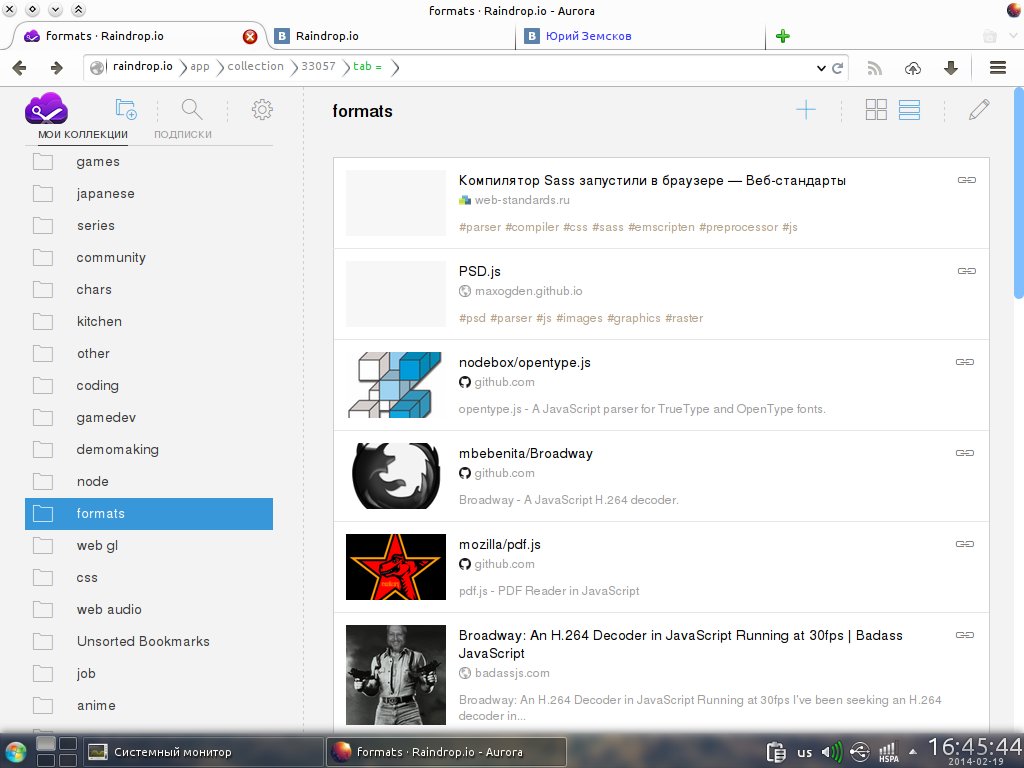
Task: Open Компилятор Sass bookmark title
Action: coord(652,180)
